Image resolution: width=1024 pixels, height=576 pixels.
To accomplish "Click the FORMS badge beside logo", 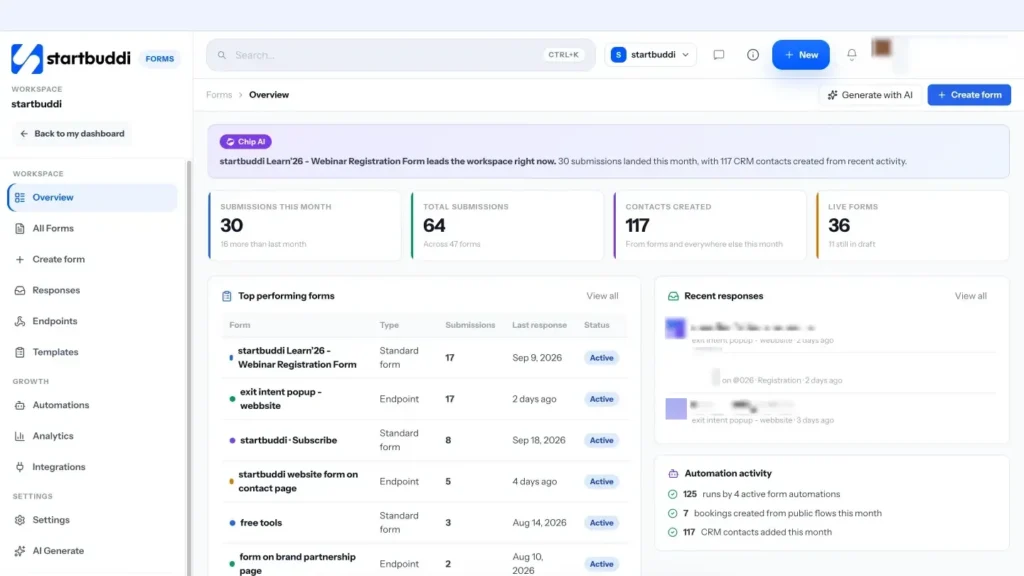I will 159,59.
